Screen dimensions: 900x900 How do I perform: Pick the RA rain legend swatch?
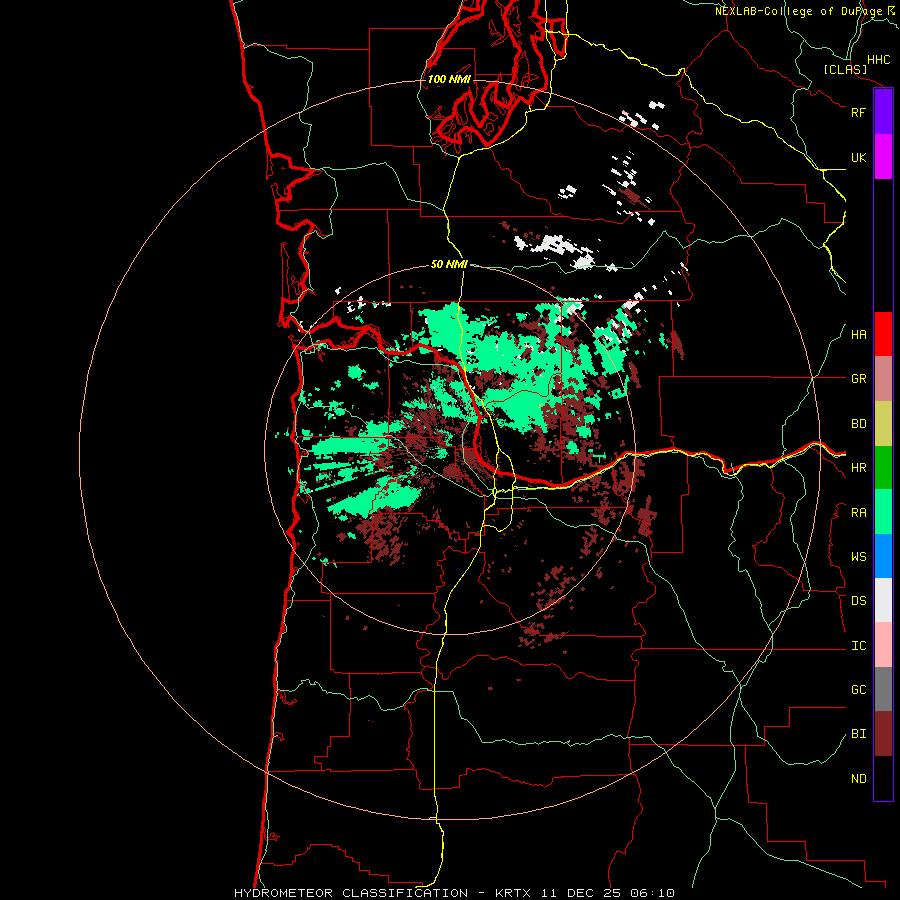[x=883, y=512]
